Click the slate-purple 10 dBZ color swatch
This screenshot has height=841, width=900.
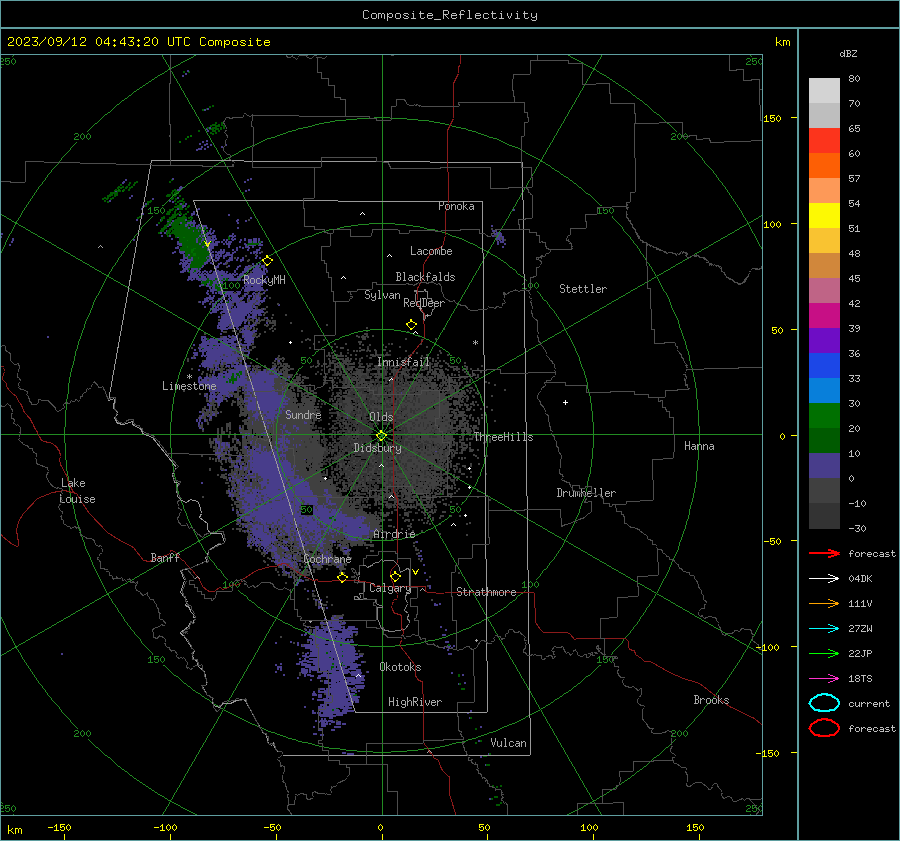pos(824,466)
